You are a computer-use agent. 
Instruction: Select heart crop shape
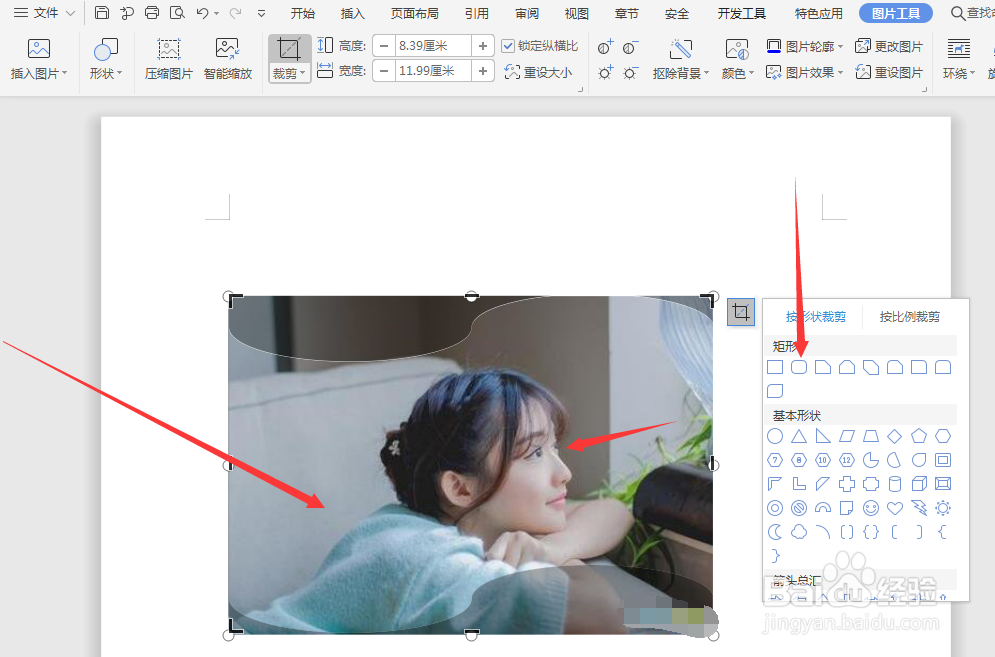click(x=895, y=508)
